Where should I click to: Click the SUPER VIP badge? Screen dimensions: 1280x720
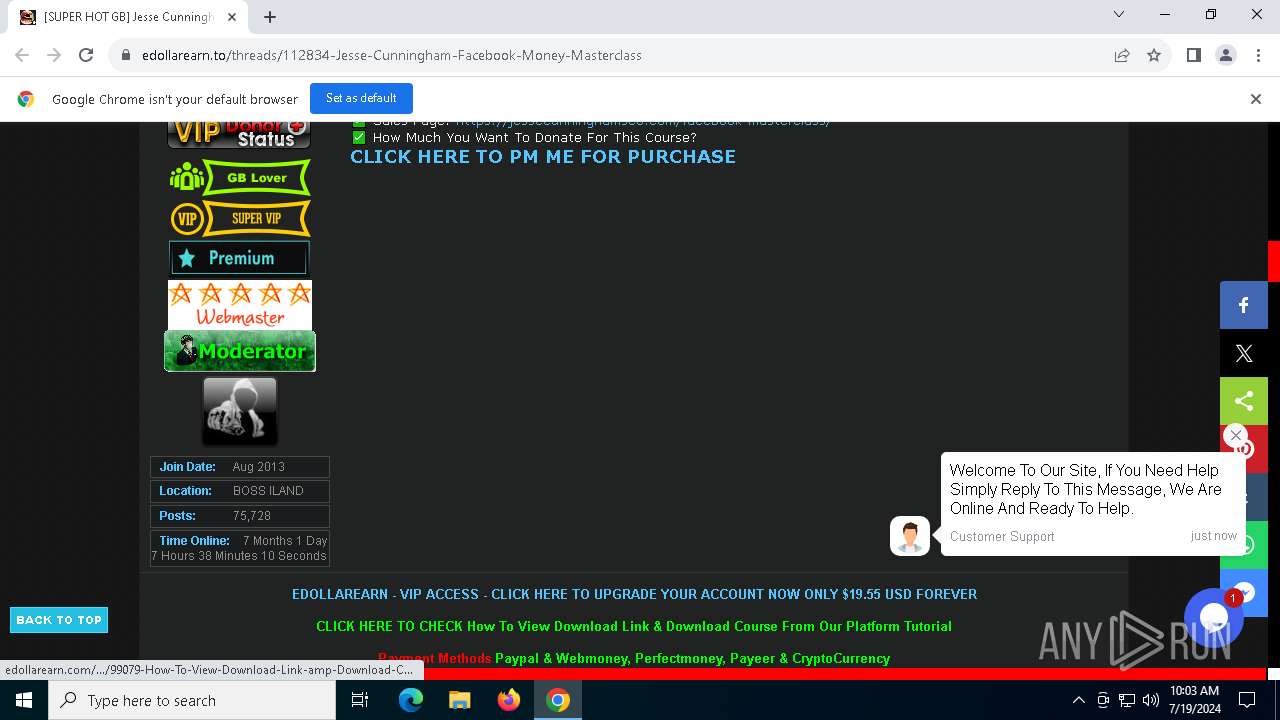240,218
